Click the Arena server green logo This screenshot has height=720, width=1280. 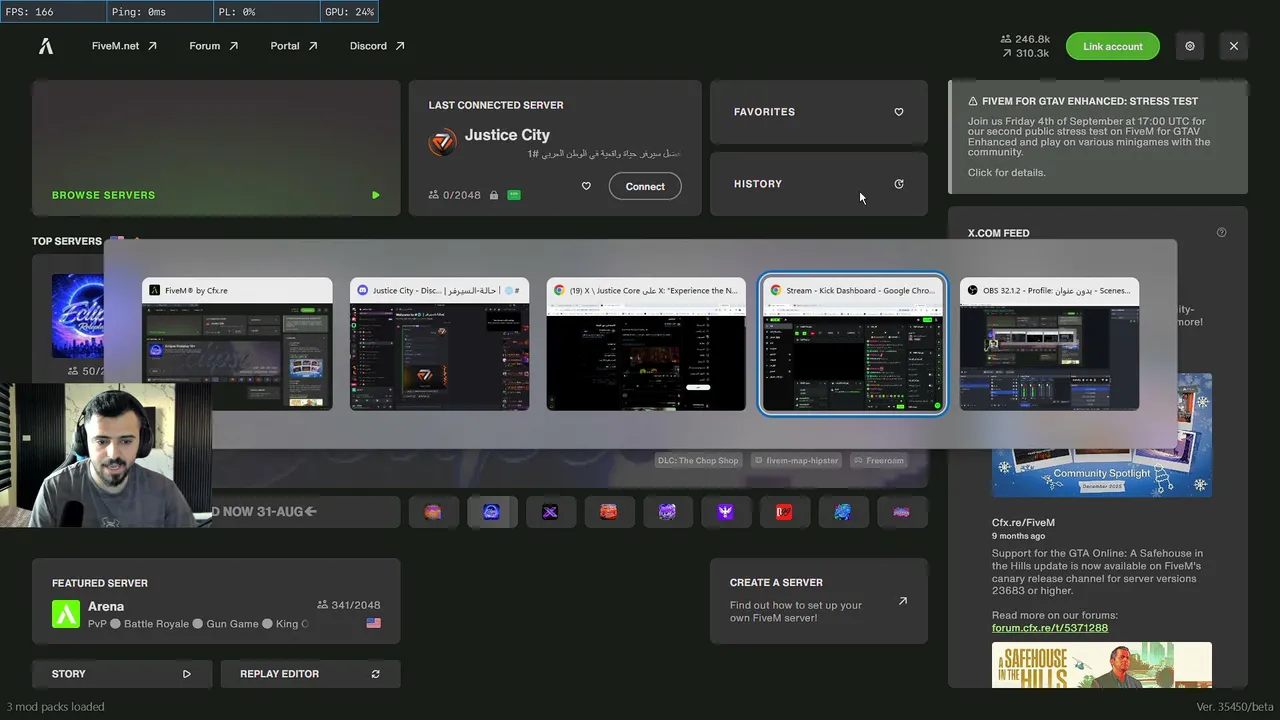(x=66, y=614)
